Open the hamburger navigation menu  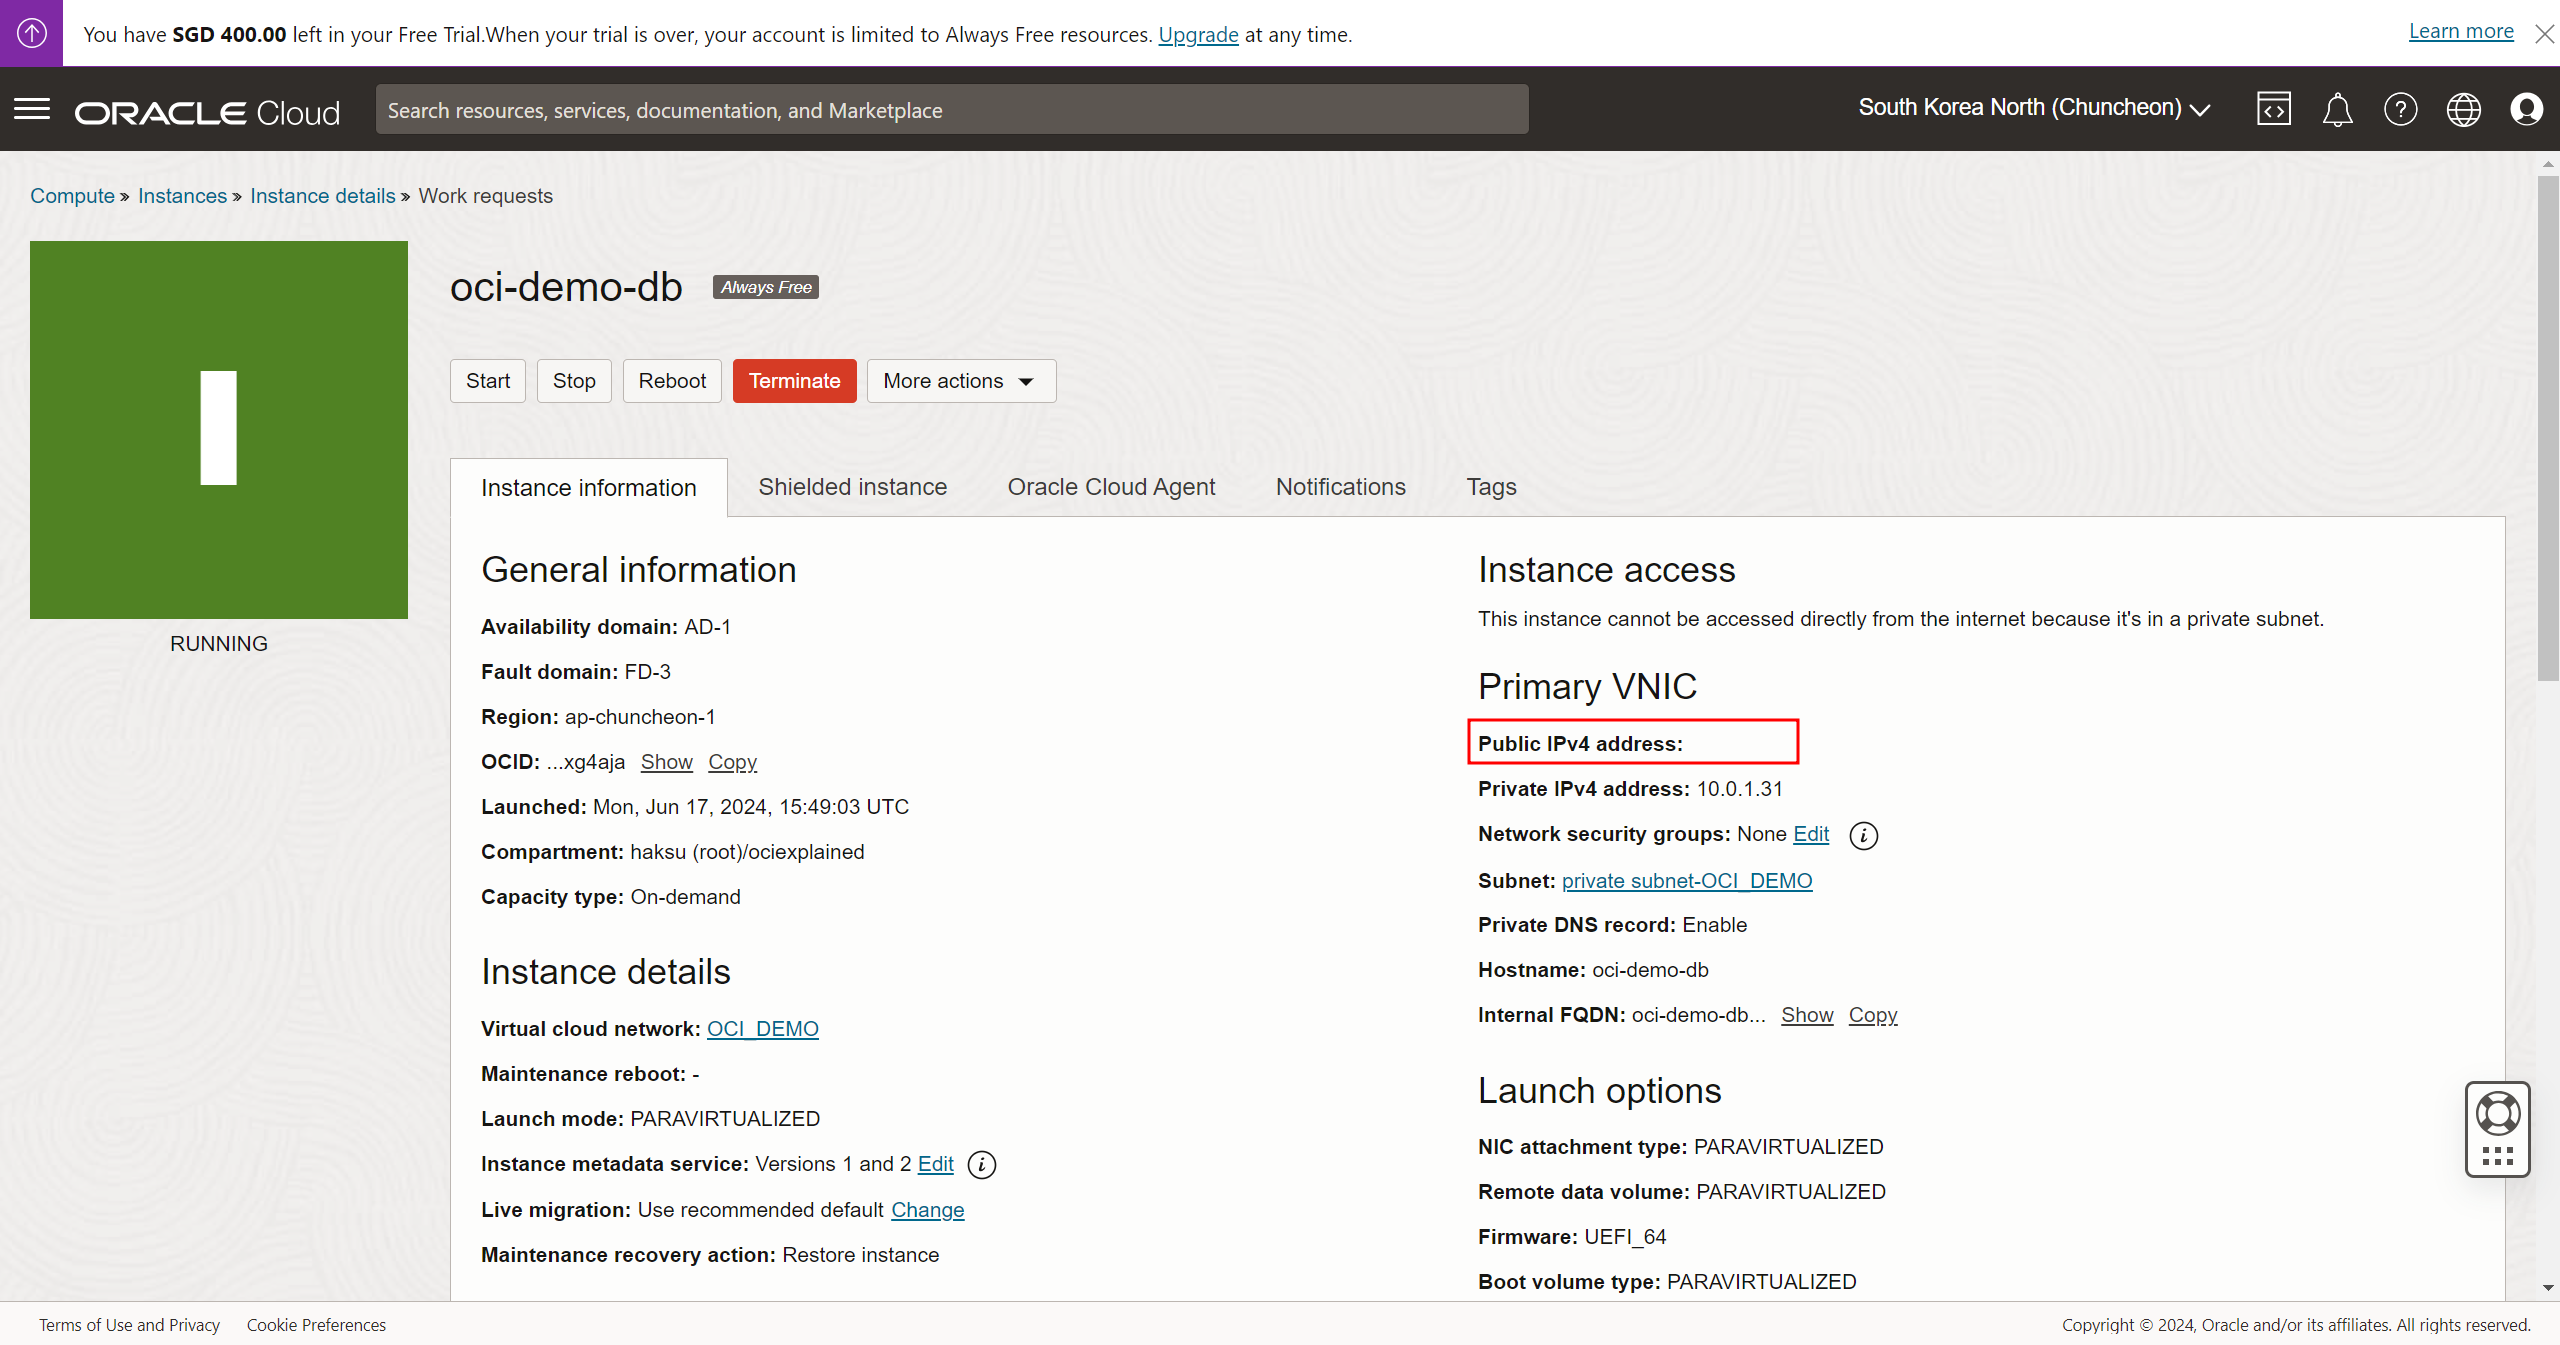[x=32, y=109]
